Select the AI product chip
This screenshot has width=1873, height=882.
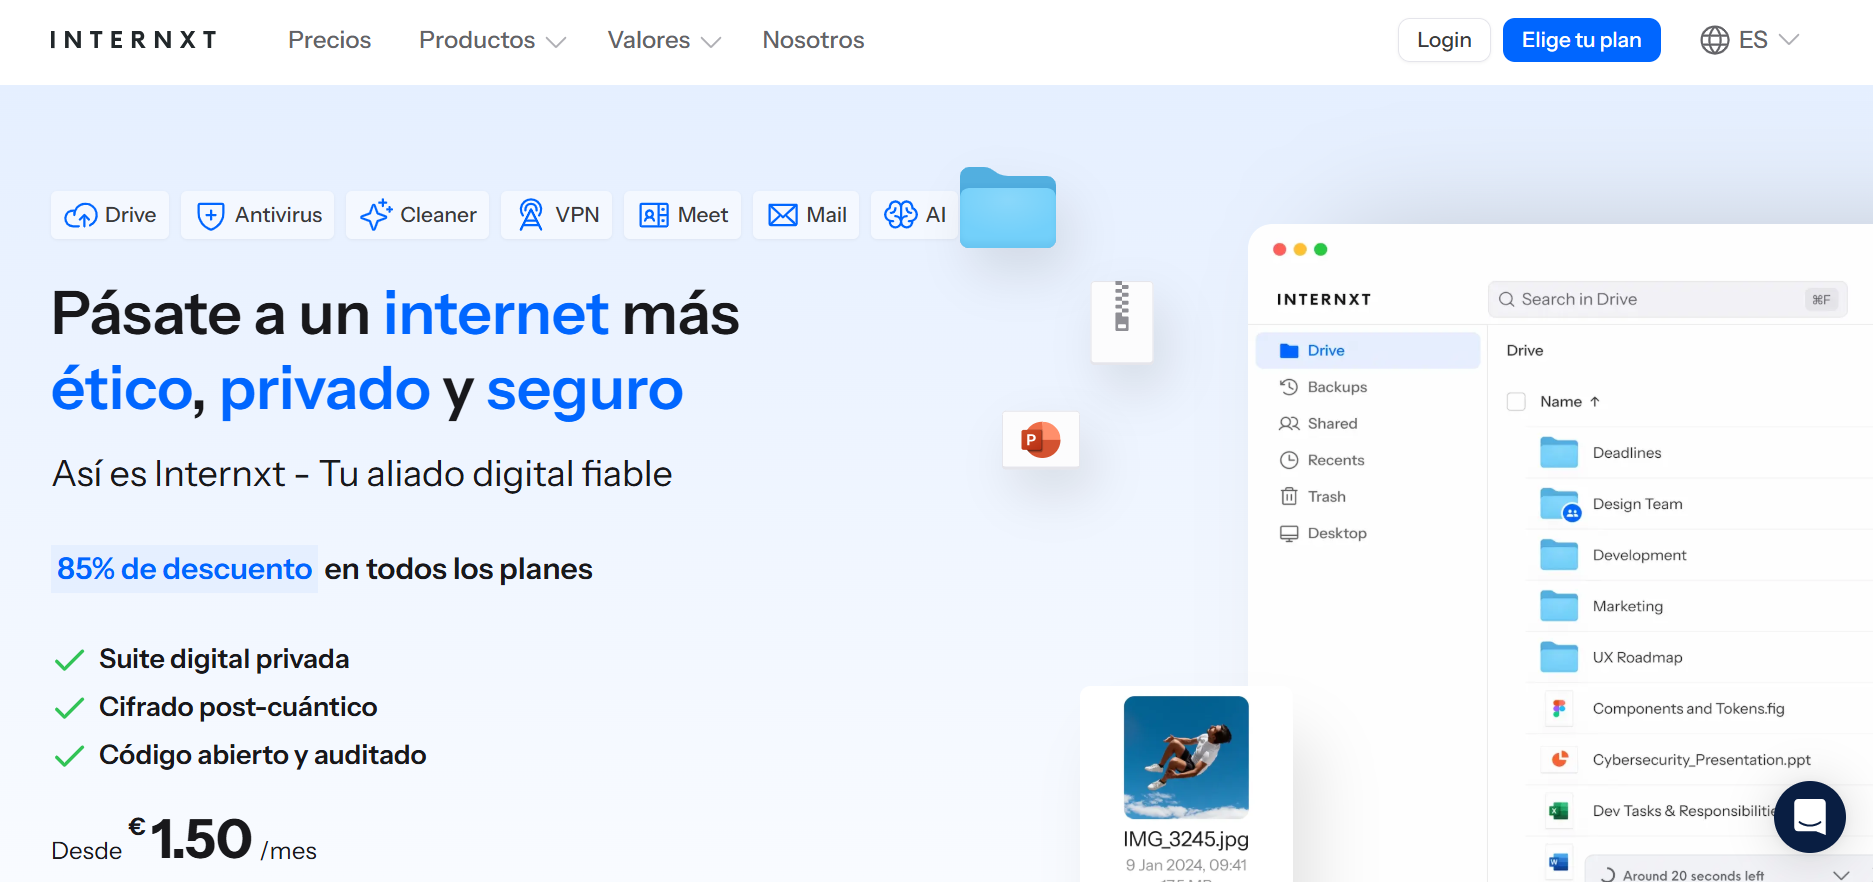[x=914, y=215]
